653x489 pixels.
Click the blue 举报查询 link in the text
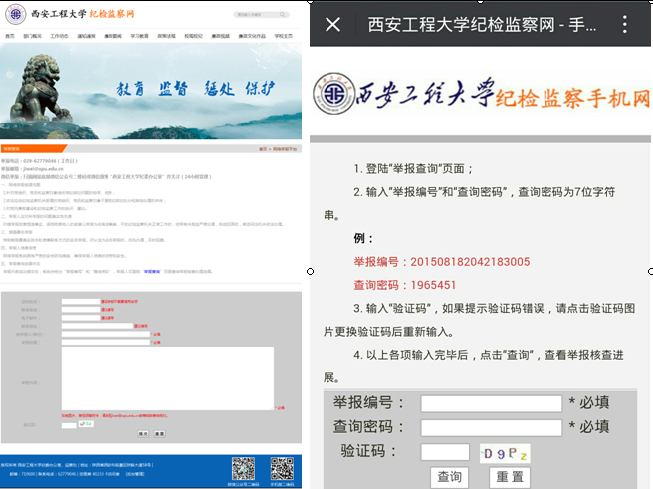[x=152, y=272]
